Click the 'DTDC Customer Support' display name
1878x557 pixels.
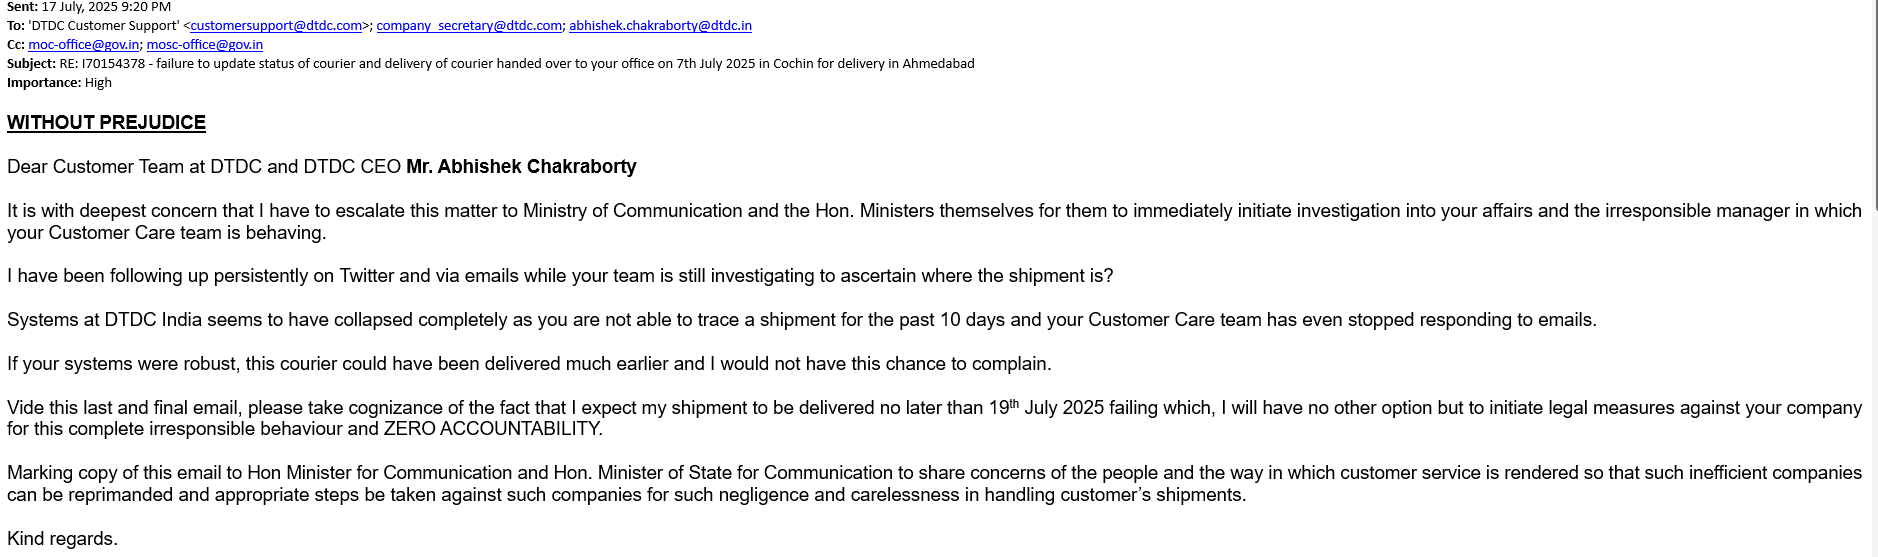(103, 26)
